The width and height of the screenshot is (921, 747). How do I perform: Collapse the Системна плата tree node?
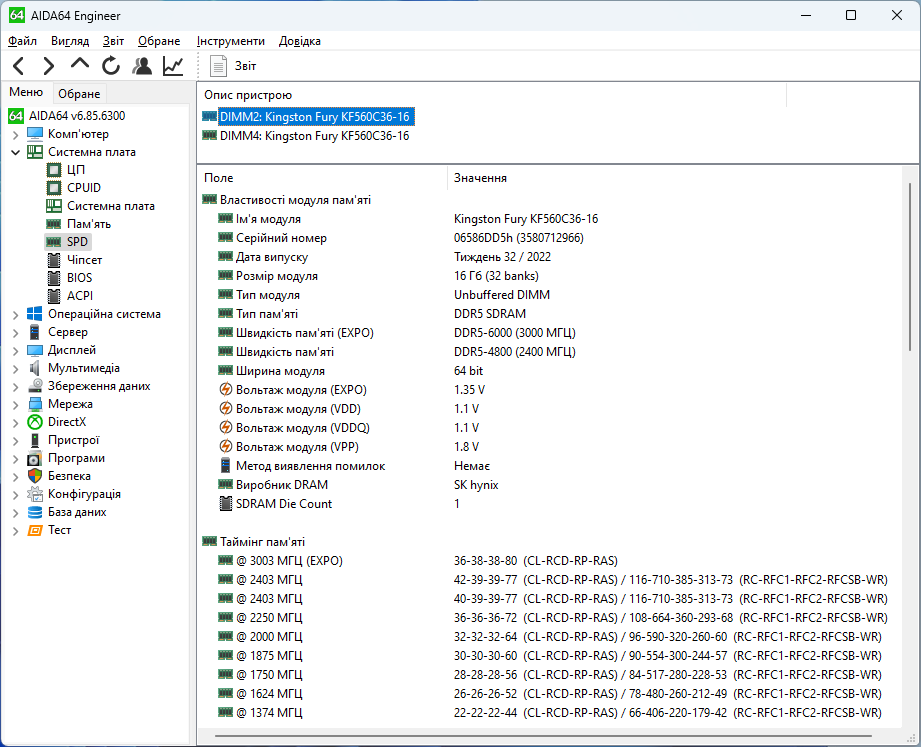[x=15, y=152]
